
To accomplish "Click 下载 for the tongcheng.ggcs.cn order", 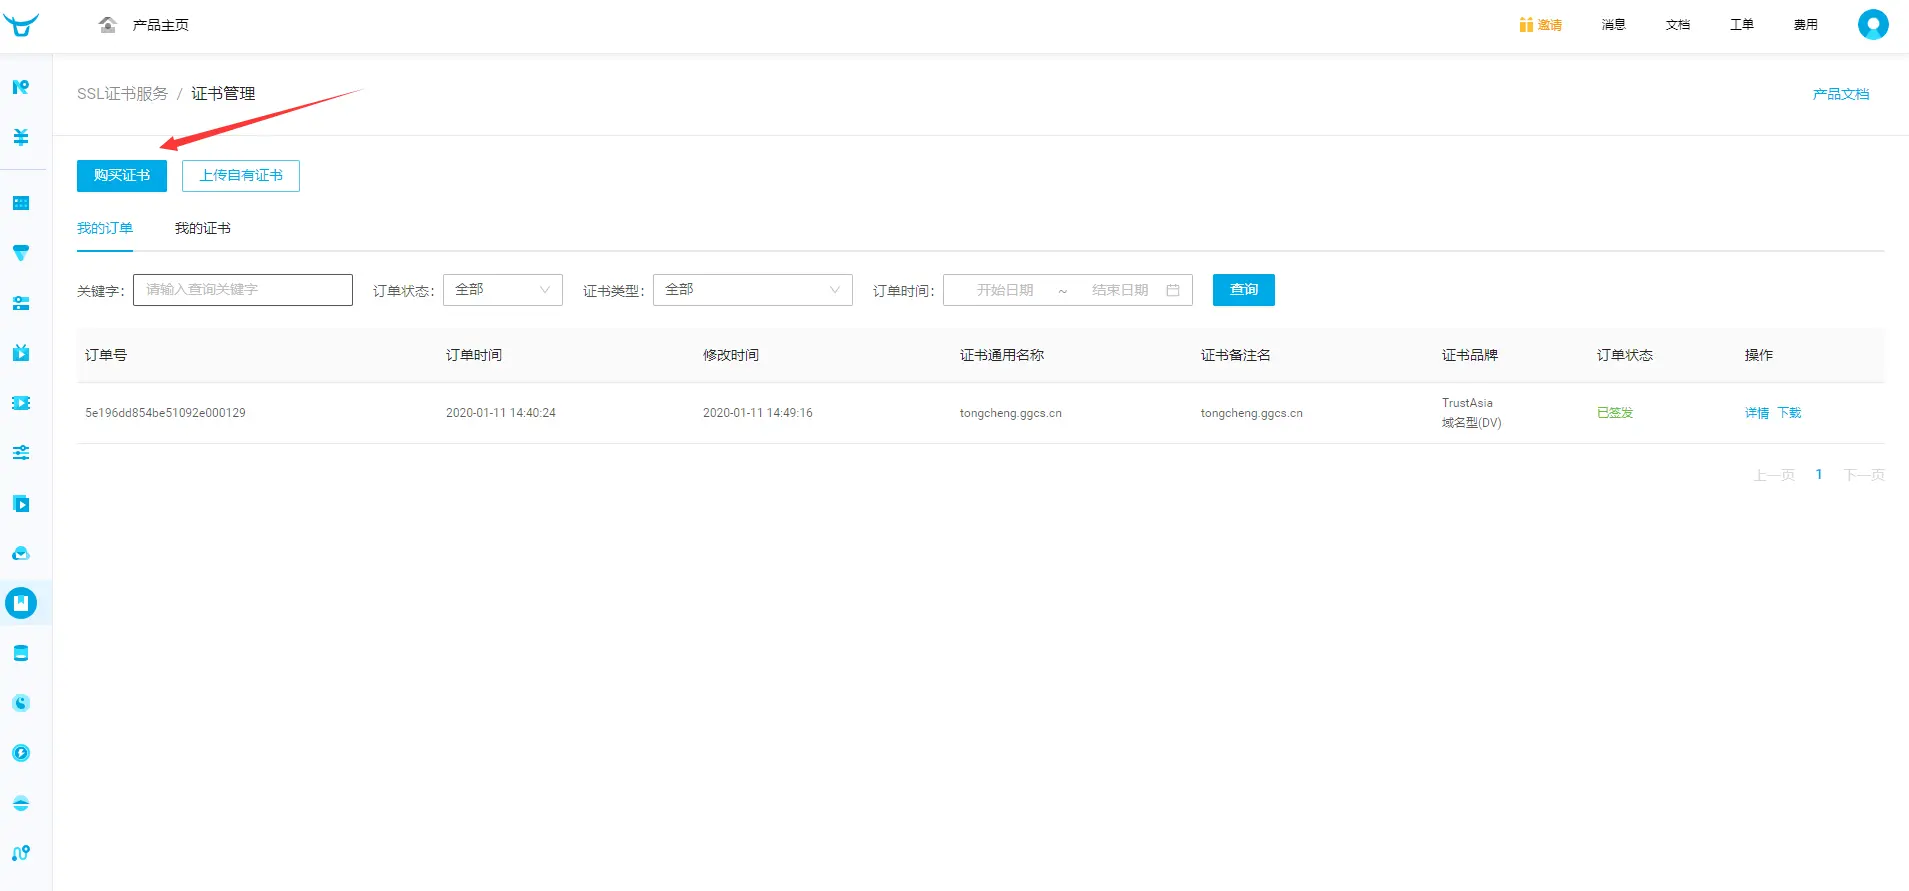I will click(x=1789, y=413).
